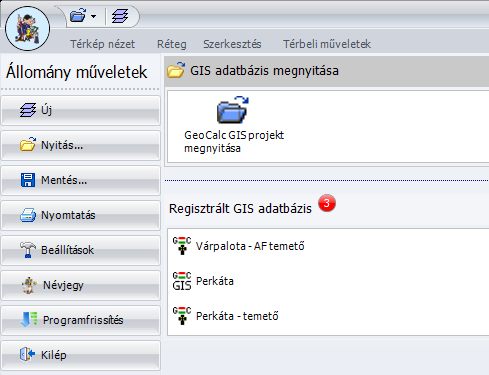This screenshot has width=489, height=375.
Task: Click the Nyitás... open button
Action: tap(81, 145)
